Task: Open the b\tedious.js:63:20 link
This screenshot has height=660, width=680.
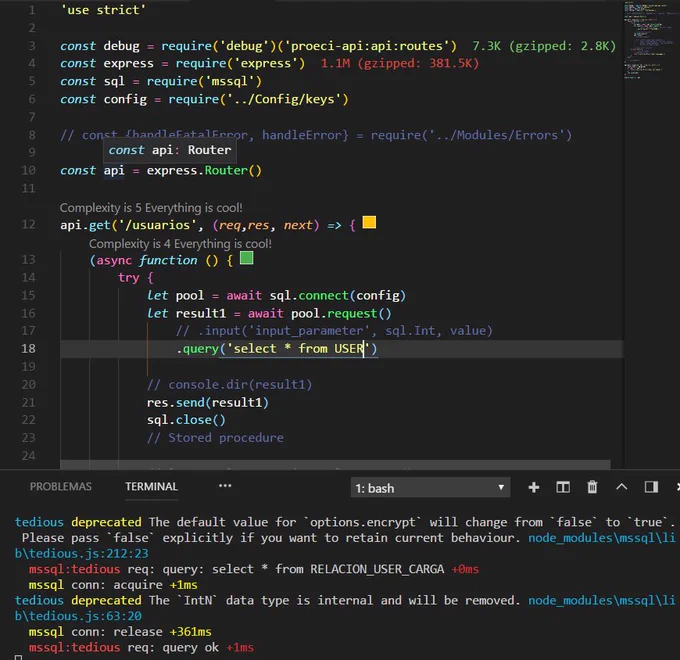Action: pos(78,616)
